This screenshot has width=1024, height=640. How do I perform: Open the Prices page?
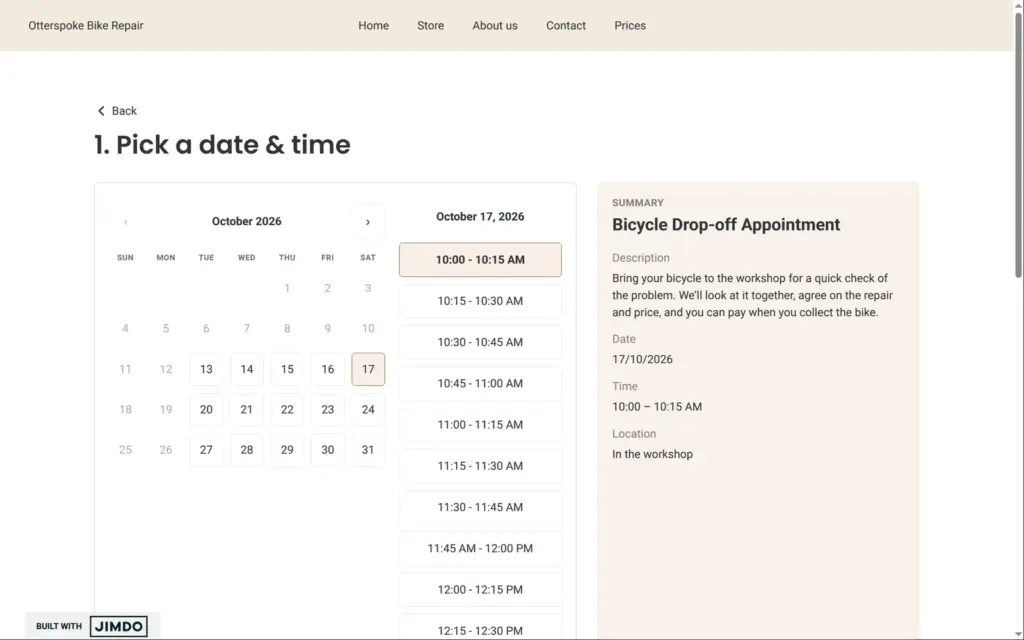click(x=630, y=25)
